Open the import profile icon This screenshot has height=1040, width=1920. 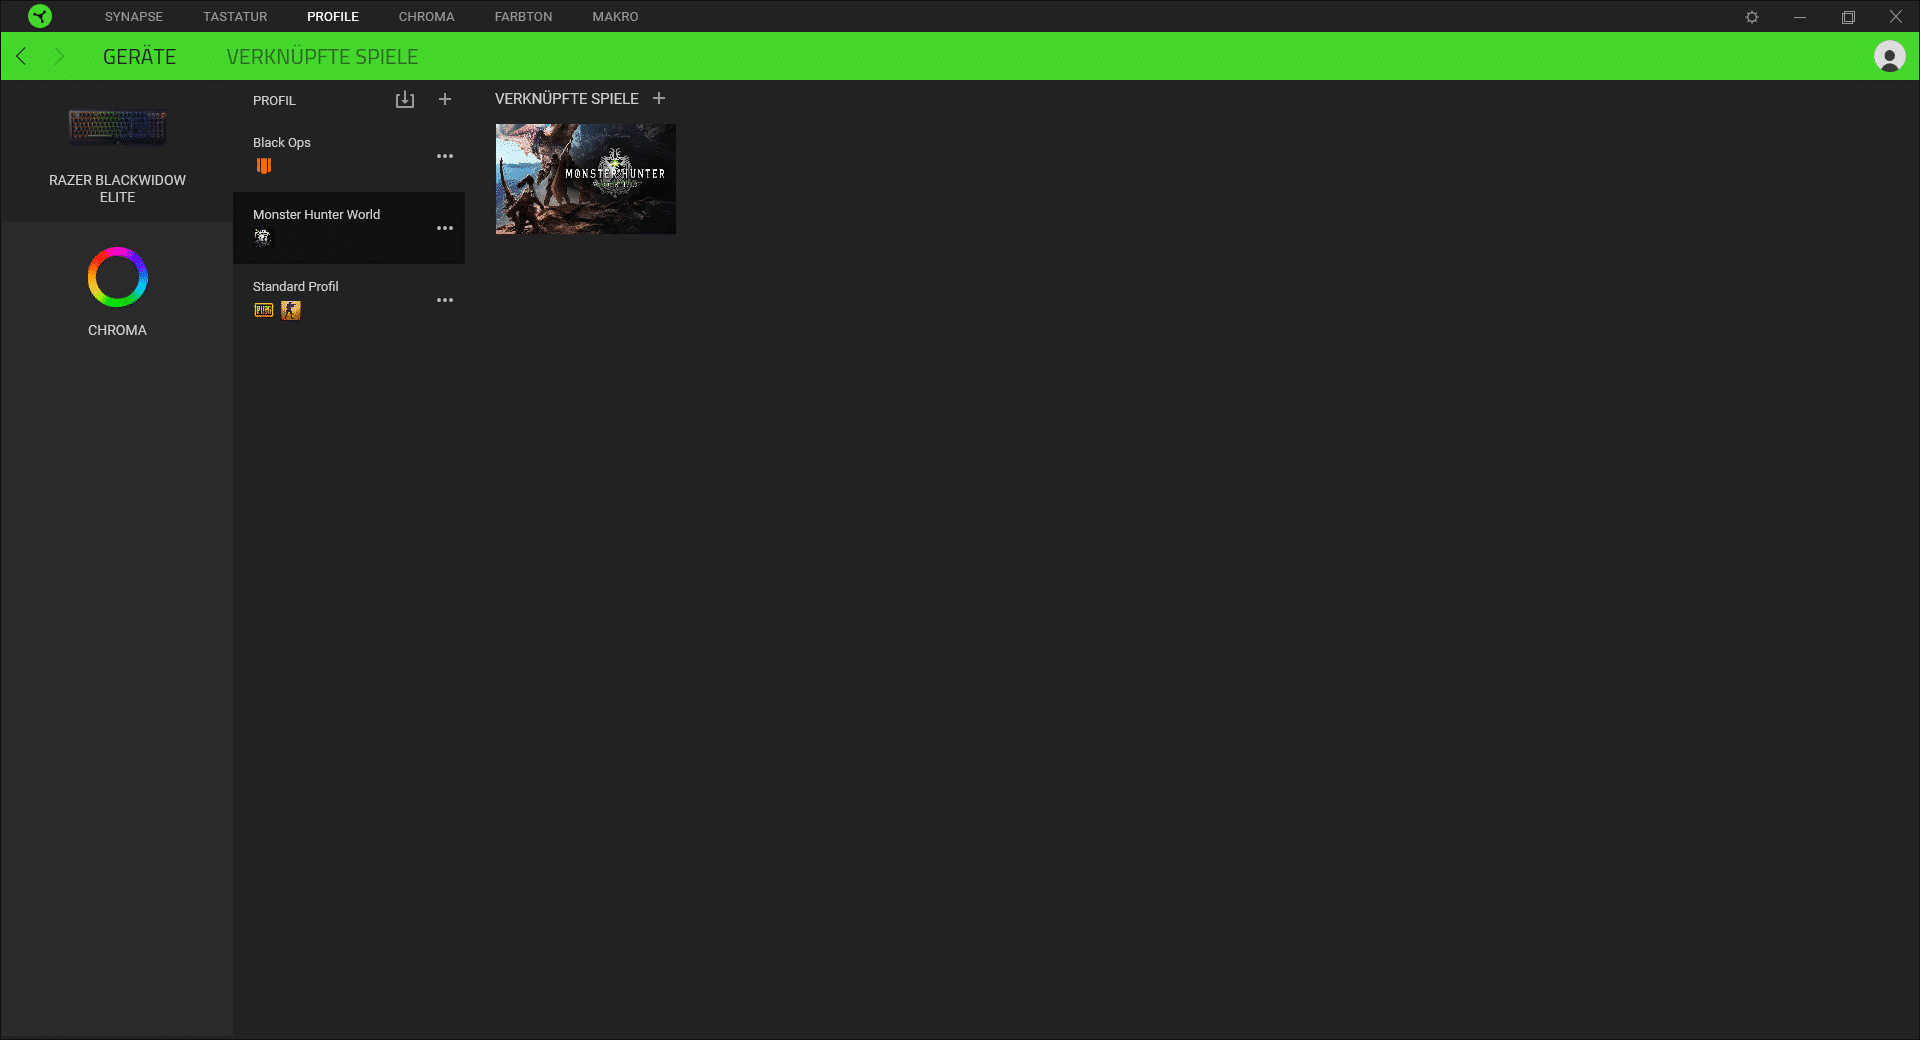tap(404, 99)
